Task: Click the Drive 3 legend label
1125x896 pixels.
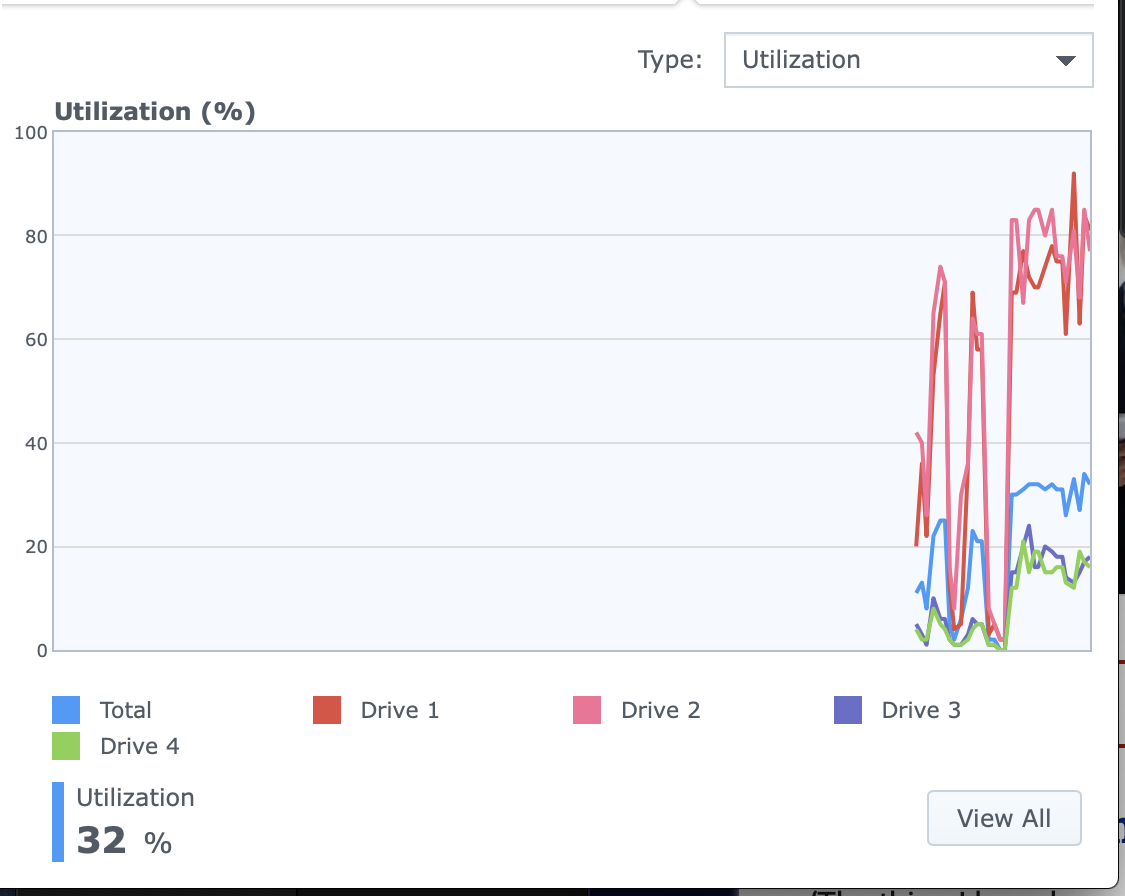Action: pyautogui.click(x=920, y=710)
